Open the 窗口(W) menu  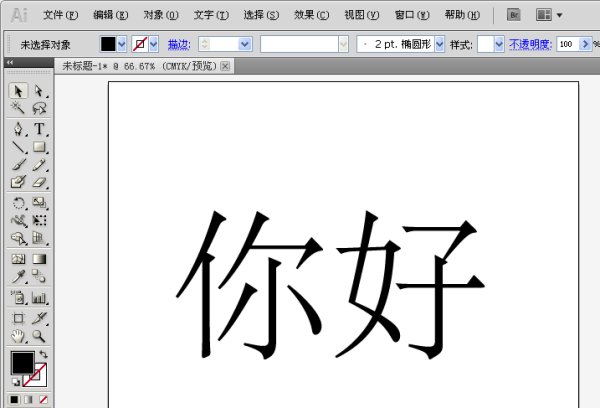tap(412, 15)
